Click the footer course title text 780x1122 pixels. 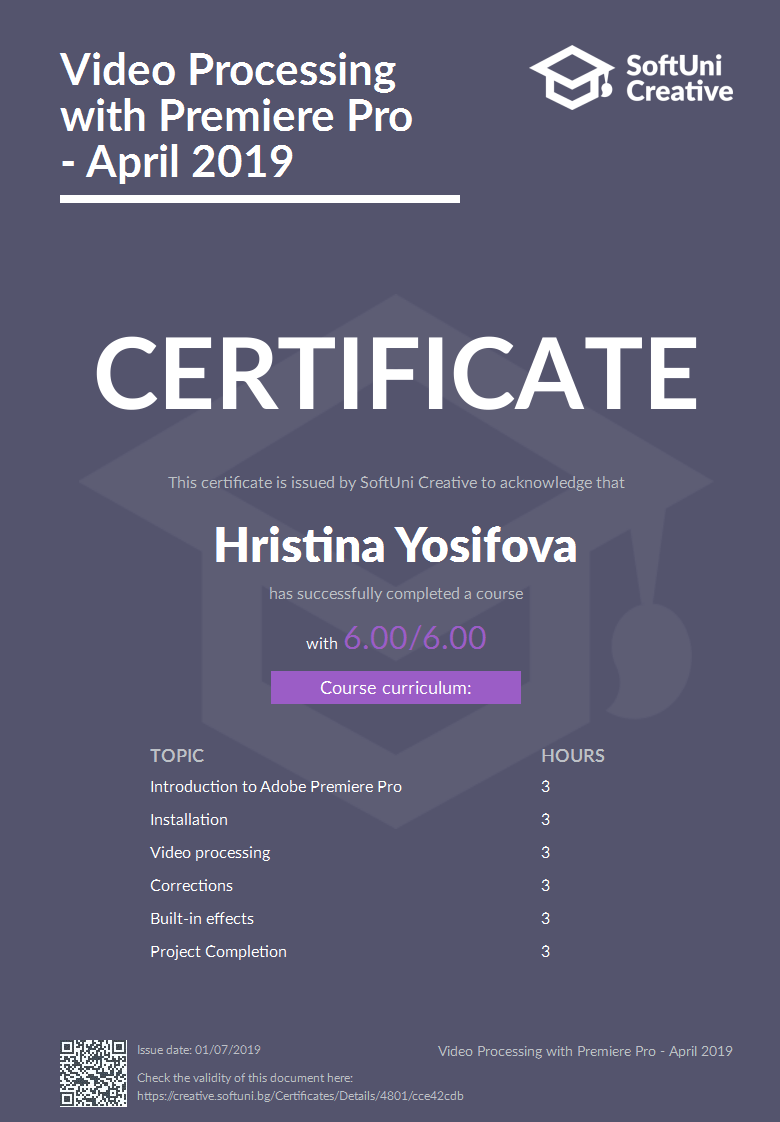pos(585,1051)
